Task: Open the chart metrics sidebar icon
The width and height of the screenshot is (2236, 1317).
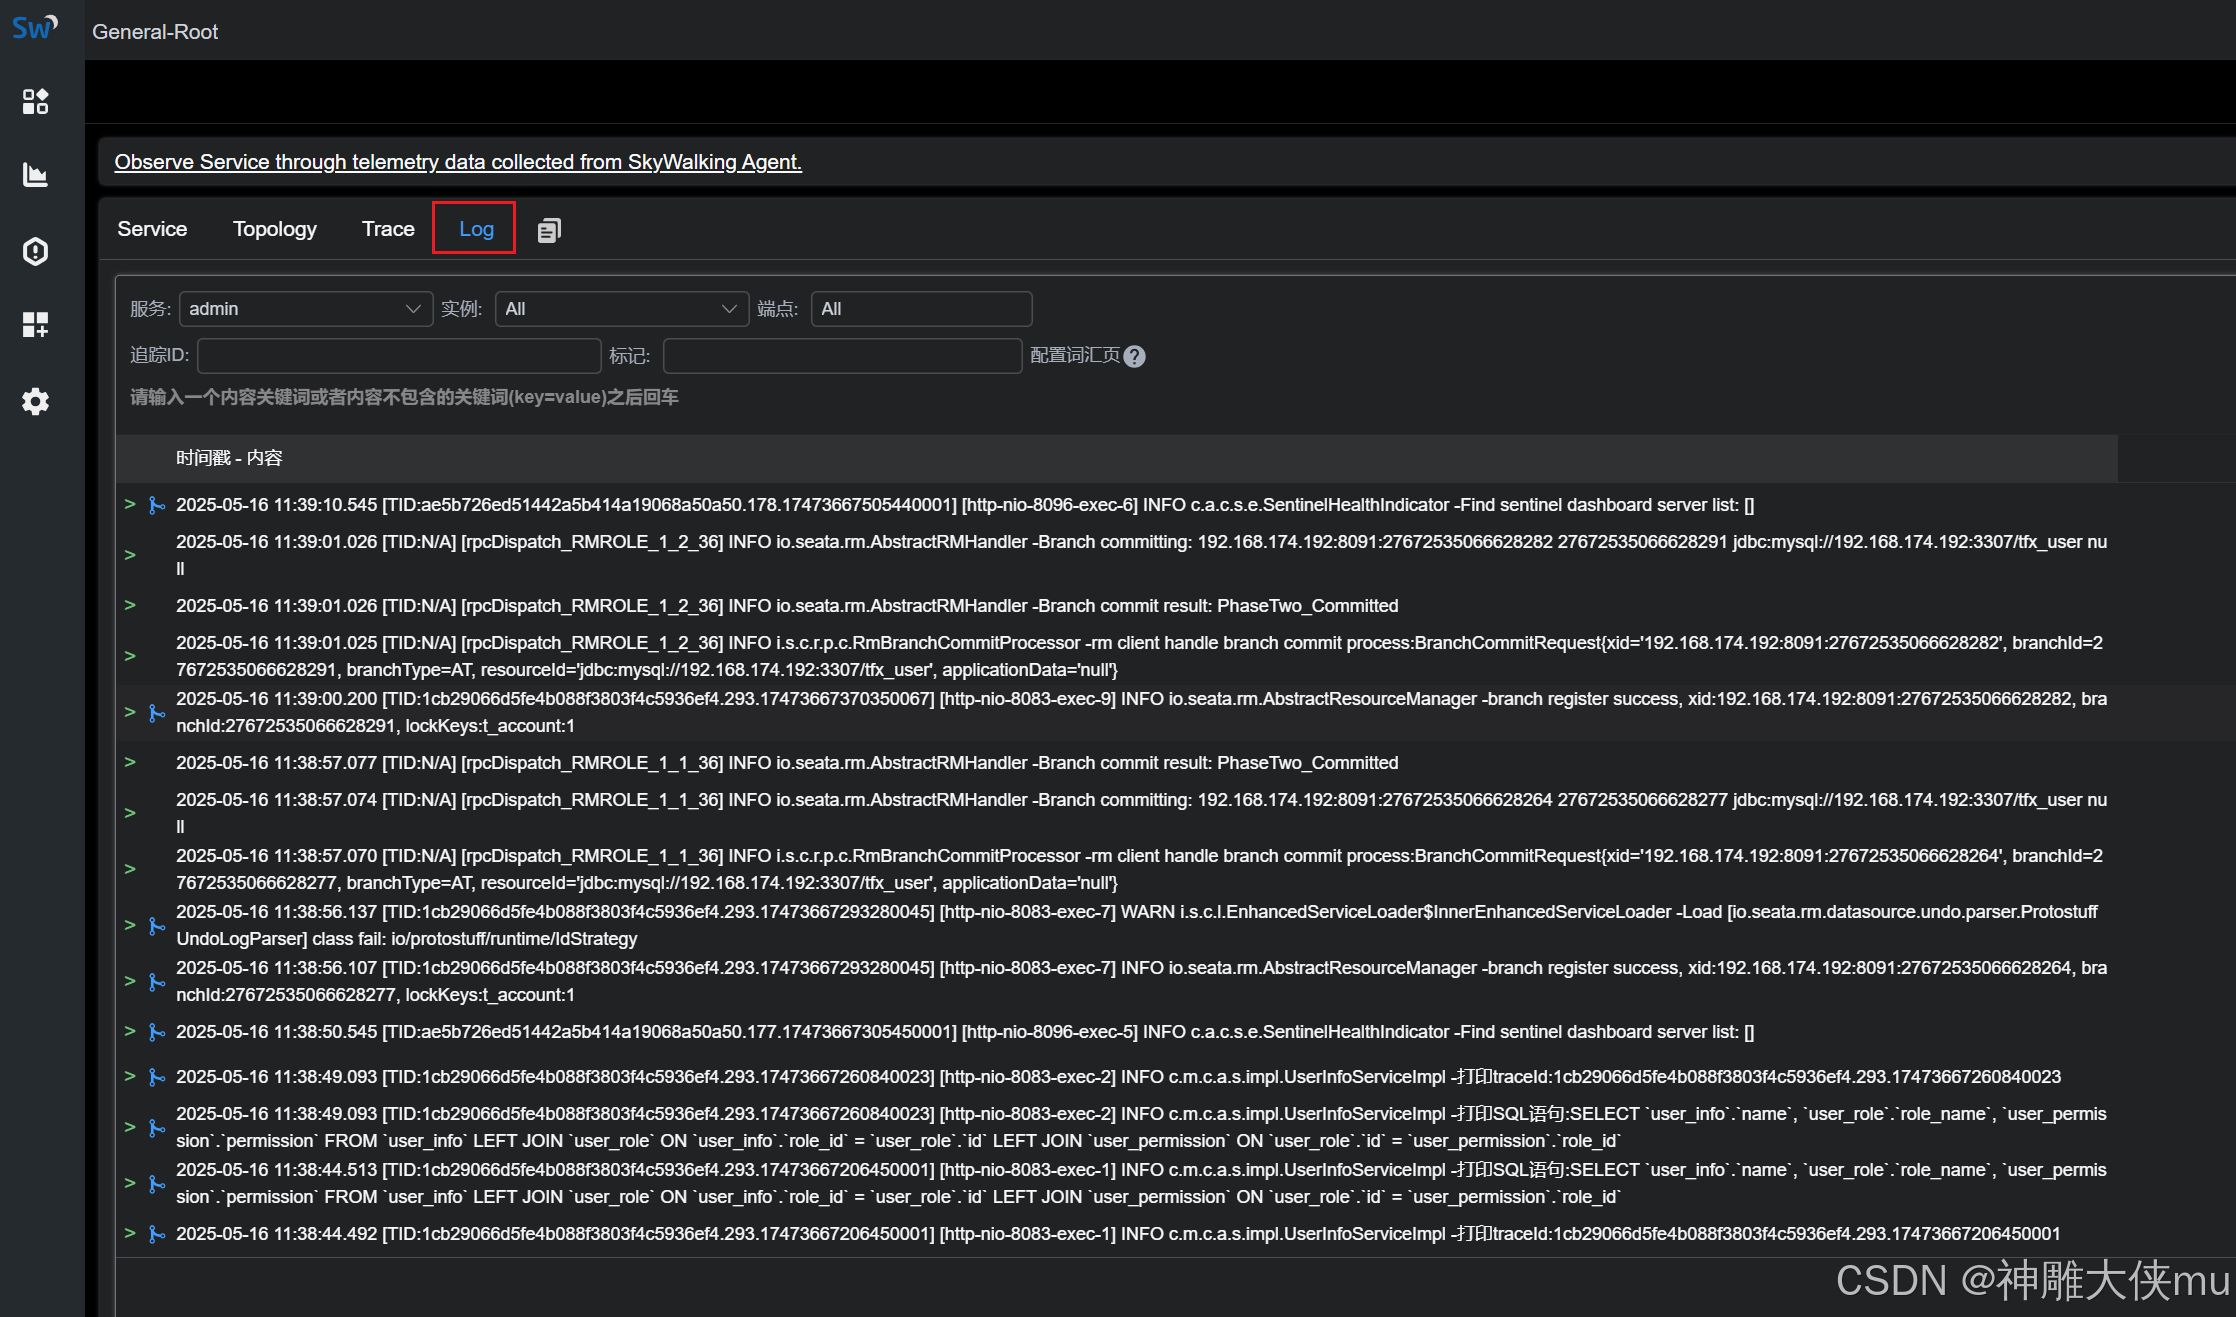Action: pyautogui.click(x=36, y=175)
